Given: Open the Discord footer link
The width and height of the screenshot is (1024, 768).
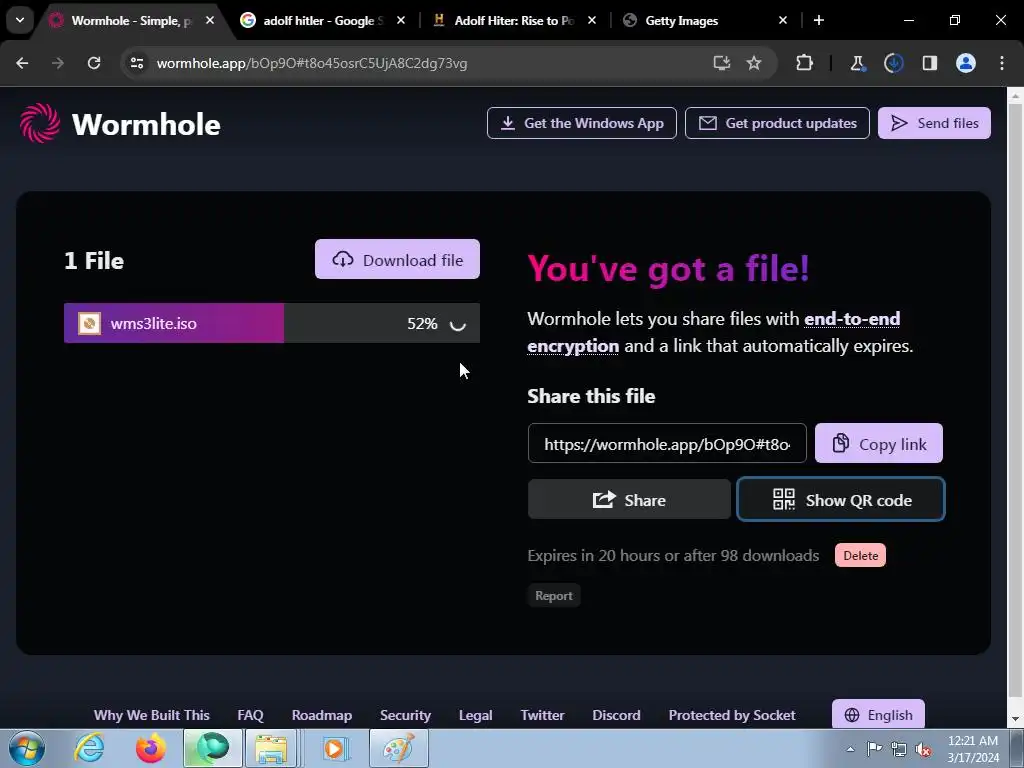Looking at the screenshot, I should (x=616, y=715).
